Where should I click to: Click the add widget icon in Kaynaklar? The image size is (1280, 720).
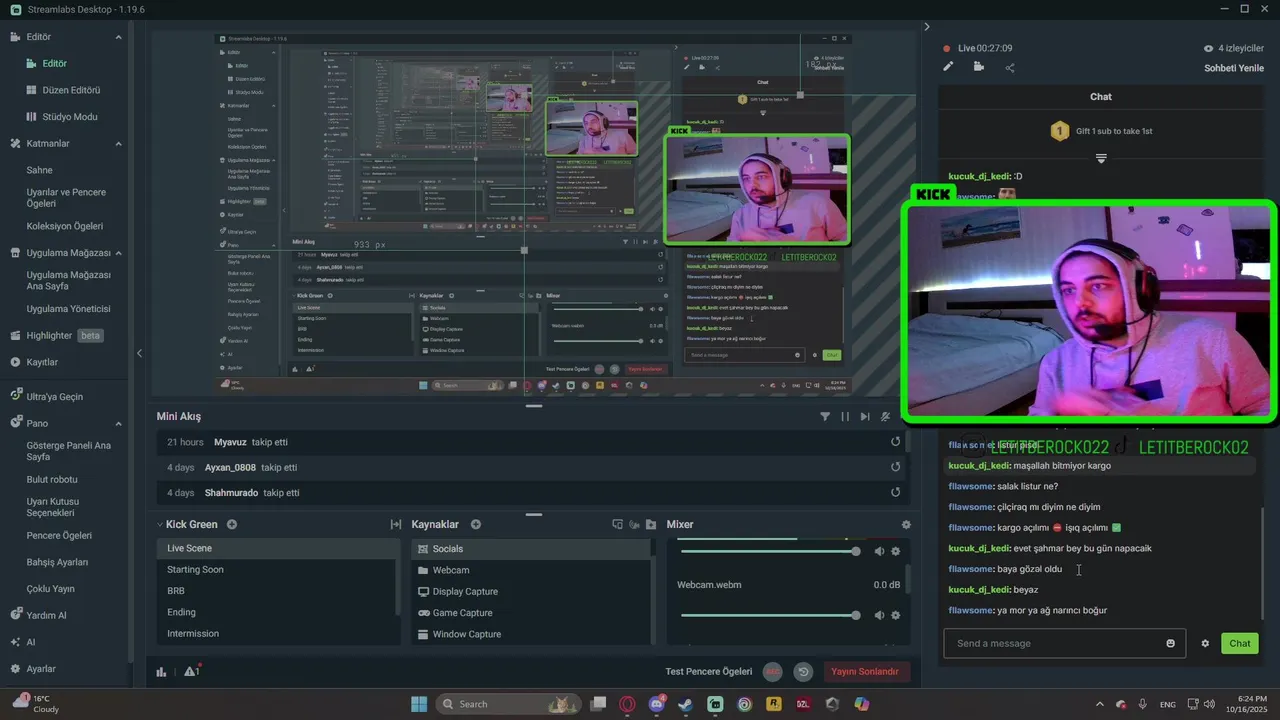coord(617,524)
